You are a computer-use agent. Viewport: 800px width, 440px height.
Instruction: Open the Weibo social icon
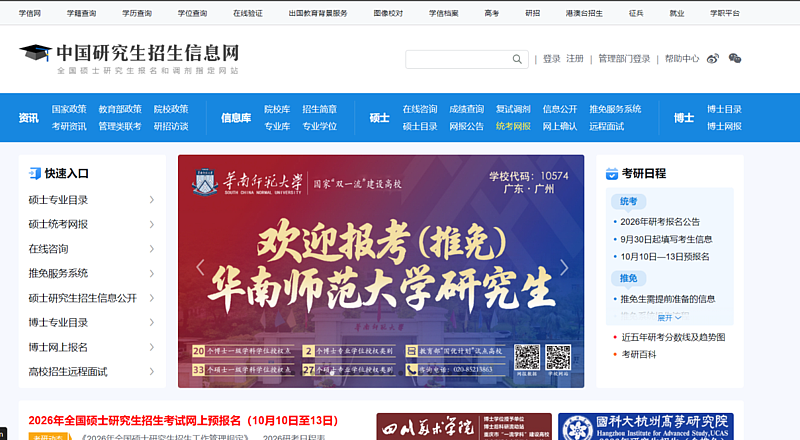point(713,59)
